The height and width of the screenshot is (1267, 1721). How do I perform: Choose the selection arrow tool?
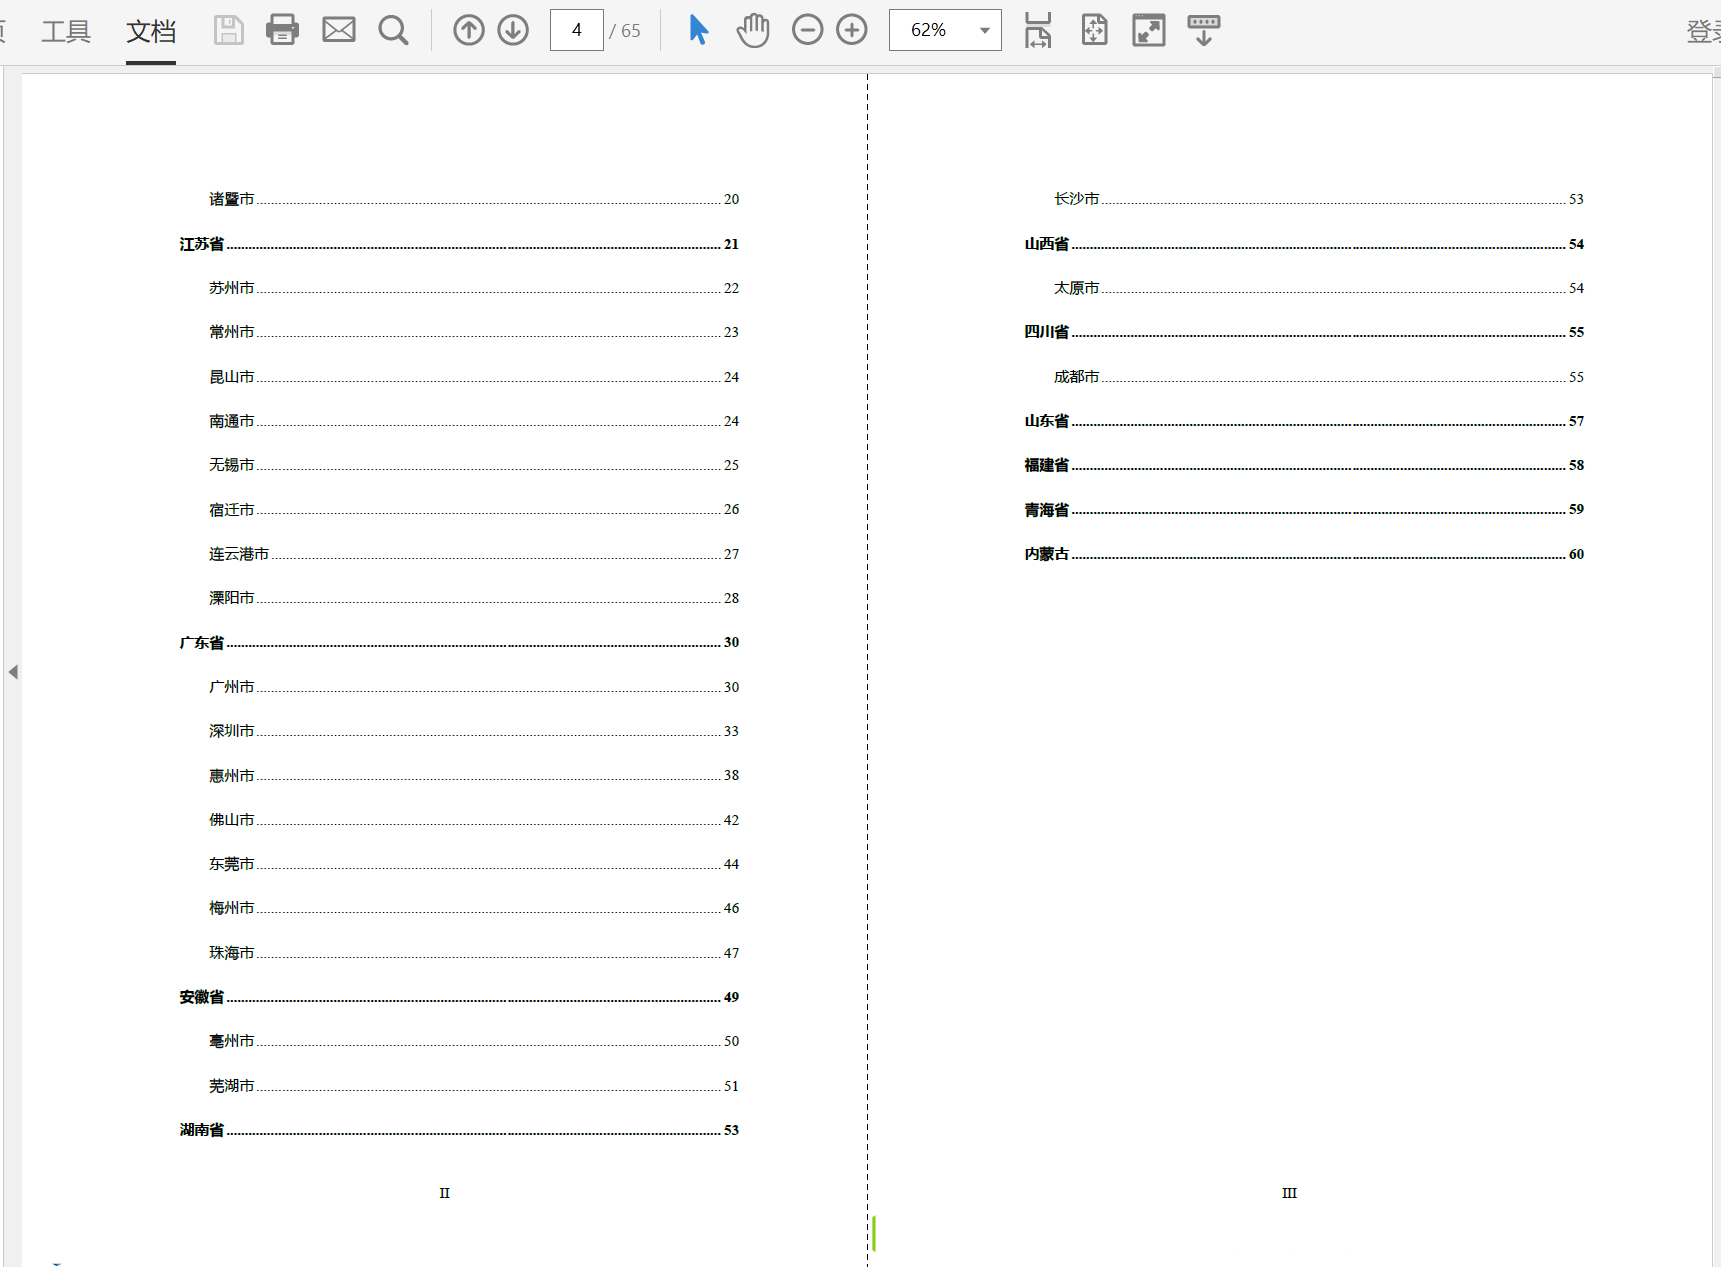(x=698, y=30)
